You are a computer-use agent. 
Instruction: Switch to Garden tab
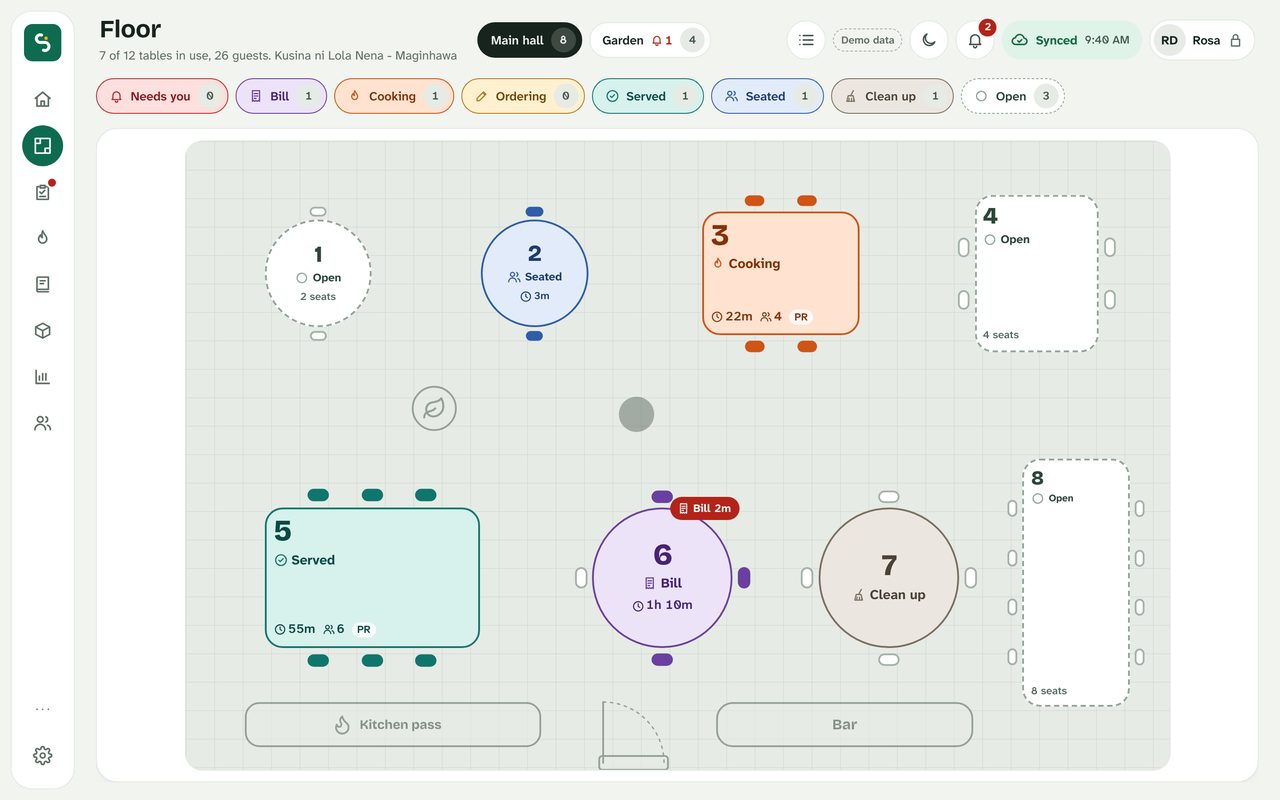(x=650, y=40)
